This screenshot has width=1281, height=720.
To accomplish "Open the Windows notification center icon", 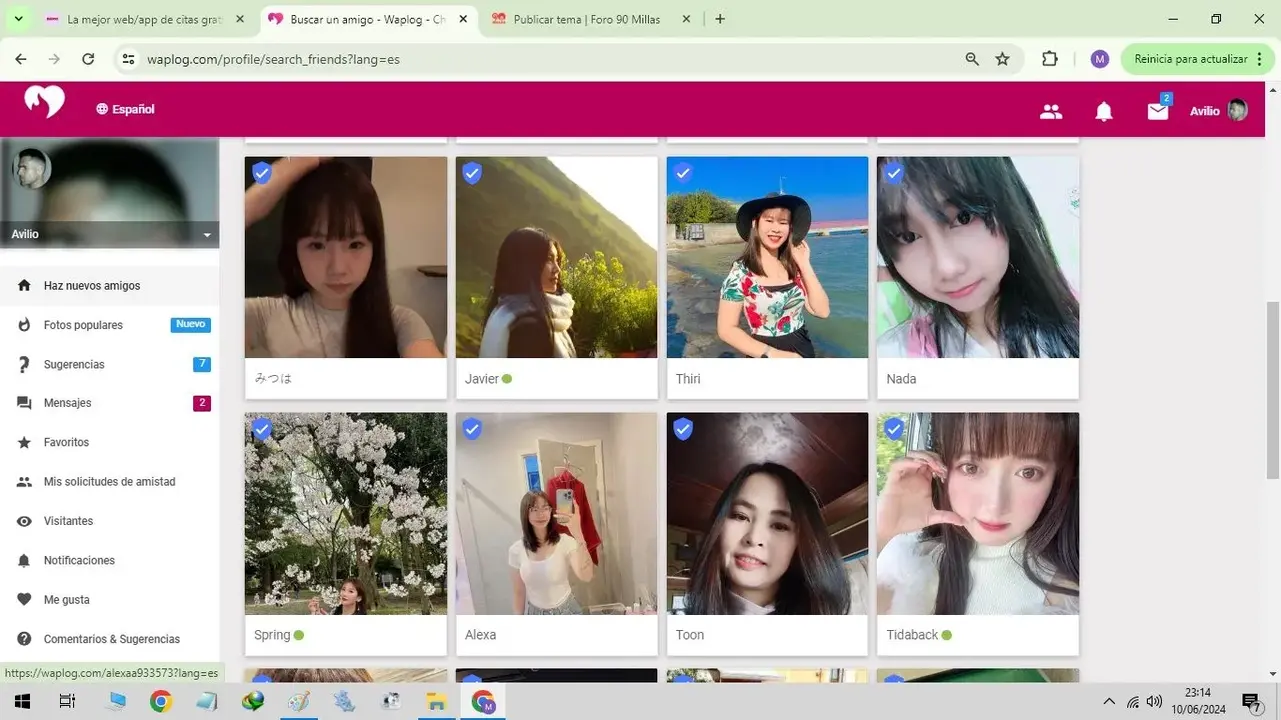I will click(1251, 702).
